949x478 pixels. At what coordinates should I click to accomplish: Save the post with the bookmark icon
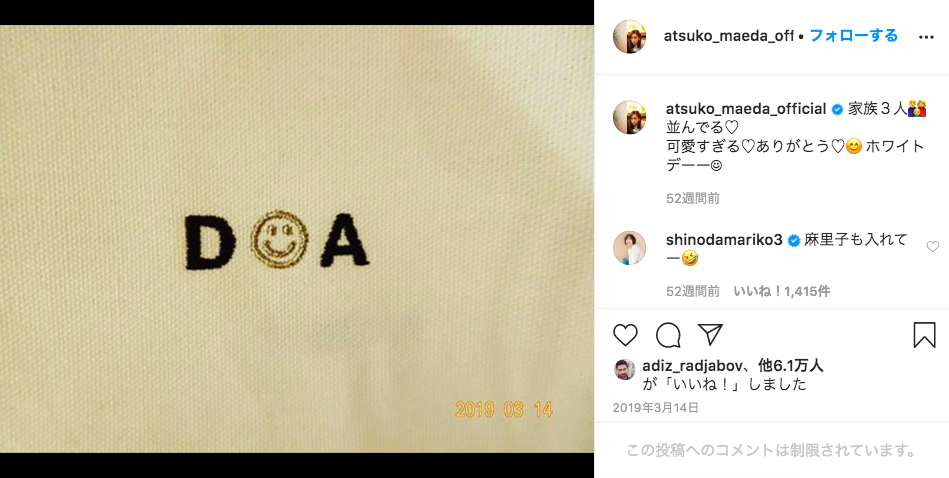point(924,335)
